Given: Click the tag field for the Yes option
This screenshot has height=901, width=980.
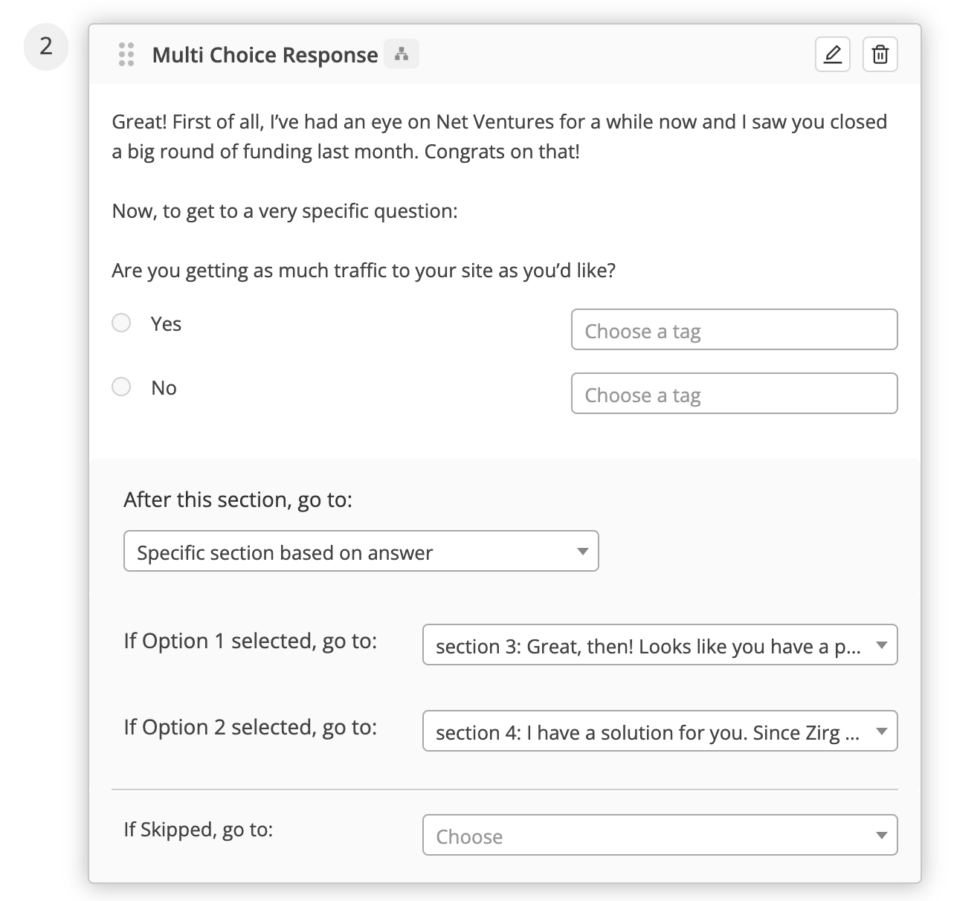Looking at the screenshot, I should click(733, 331).
